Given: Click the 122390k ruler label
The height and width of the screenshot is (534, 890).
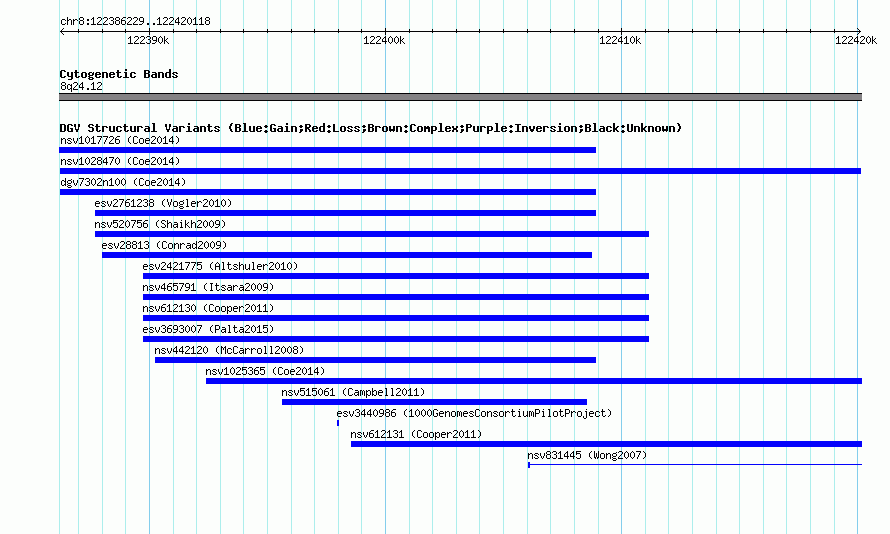Looking at the screenshot, I should [x=148, y=40].
